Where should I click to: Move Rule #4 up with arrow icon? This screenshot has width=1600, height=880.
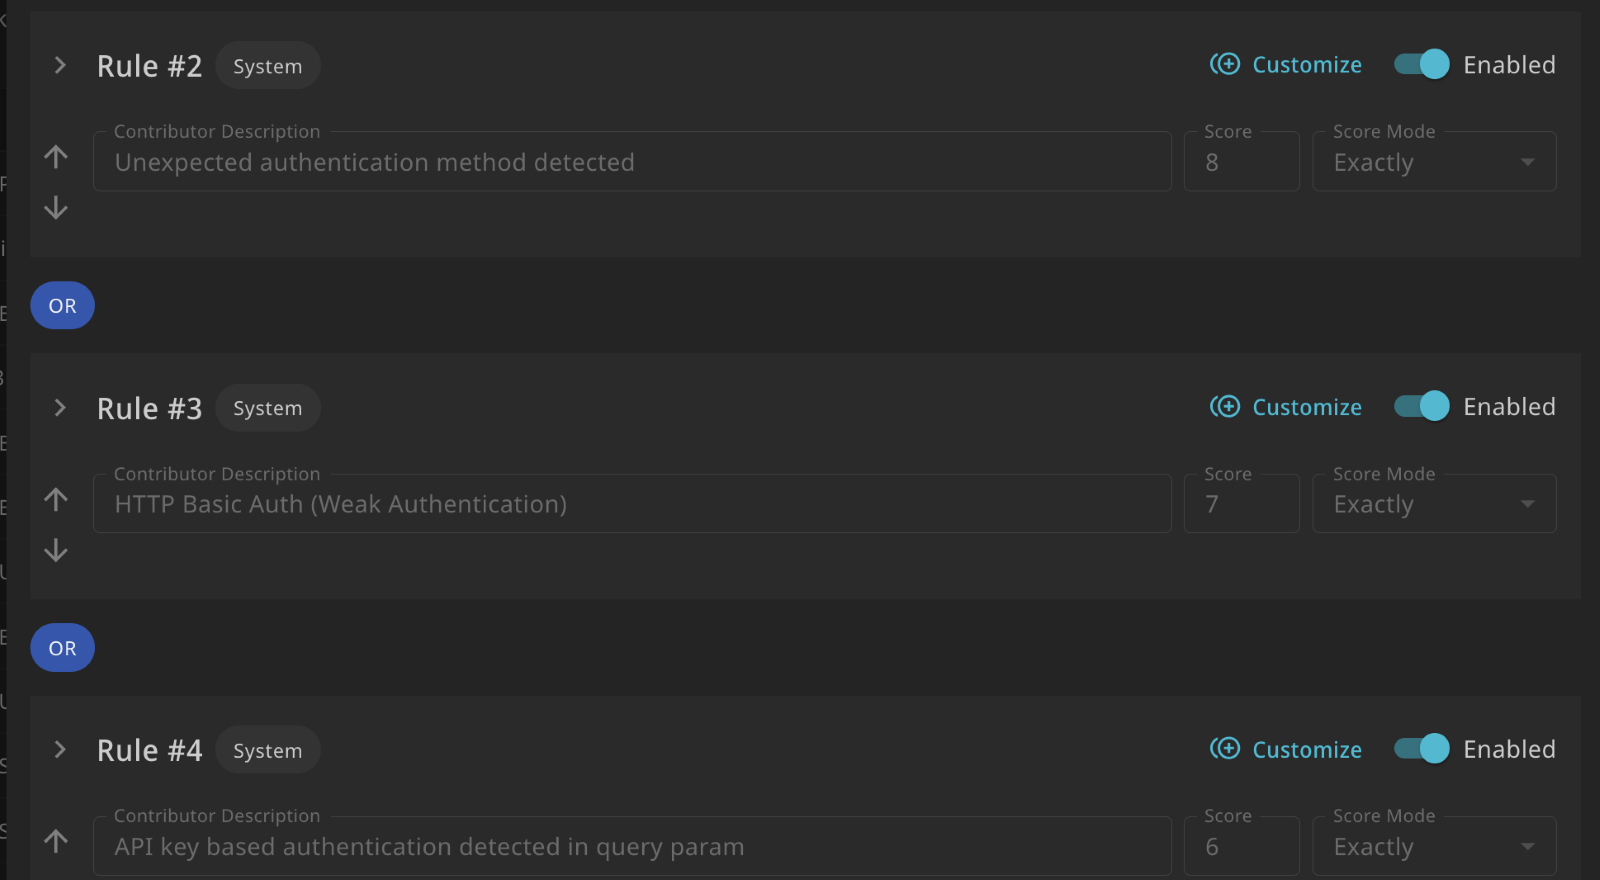(56, 841)
